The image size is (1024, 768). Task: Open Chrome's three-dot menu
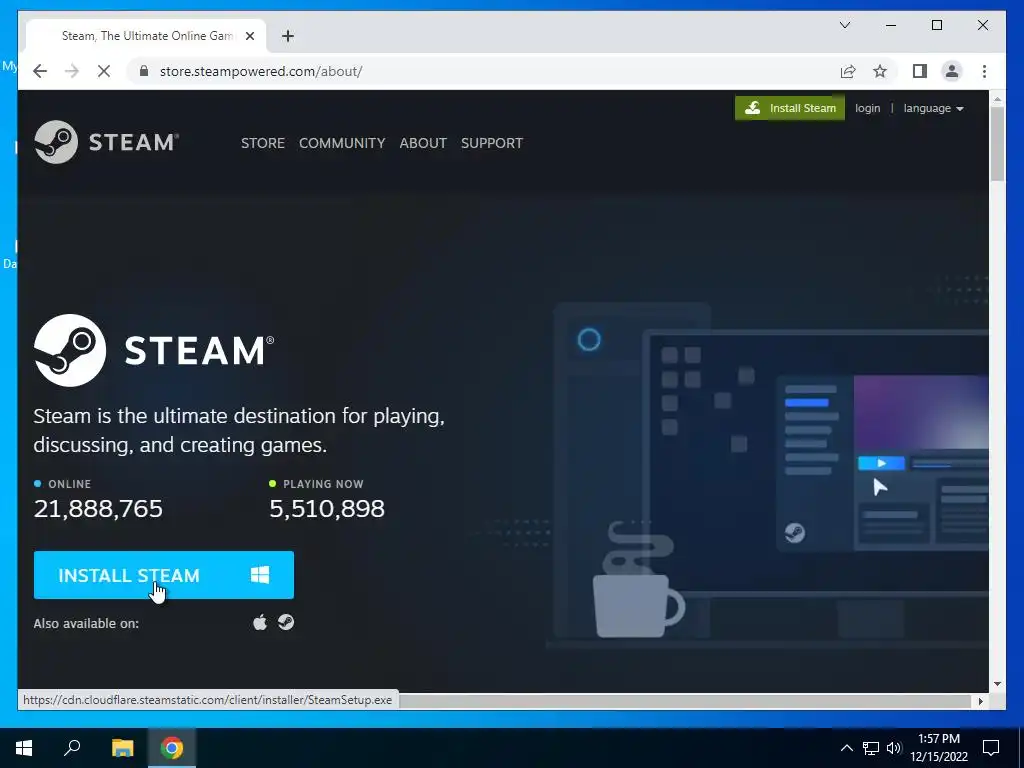984,71
